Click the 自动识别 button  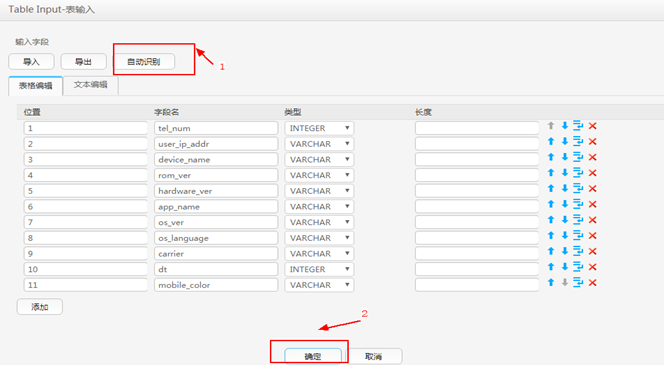pyautogui.click(x=144, y=62)
